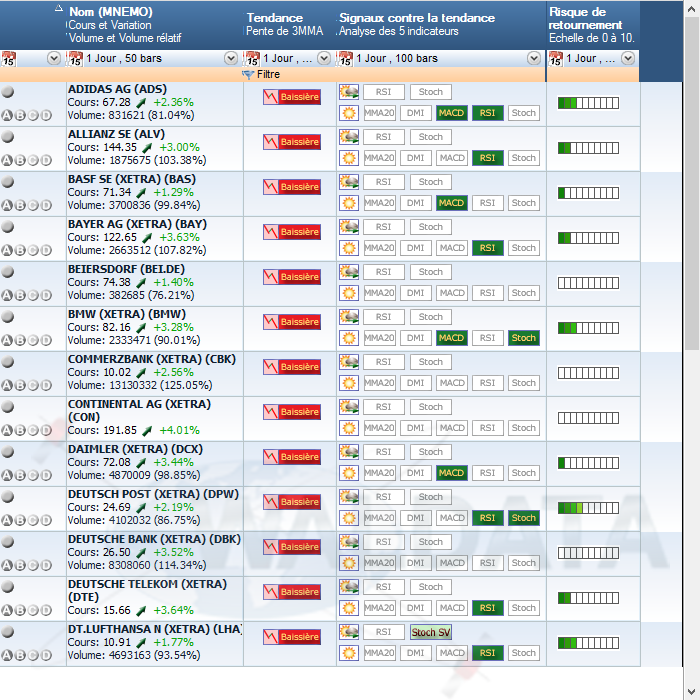
Task: Click the B circle icon in ALLIANZ SE row
Action: (x=20, y=160)
